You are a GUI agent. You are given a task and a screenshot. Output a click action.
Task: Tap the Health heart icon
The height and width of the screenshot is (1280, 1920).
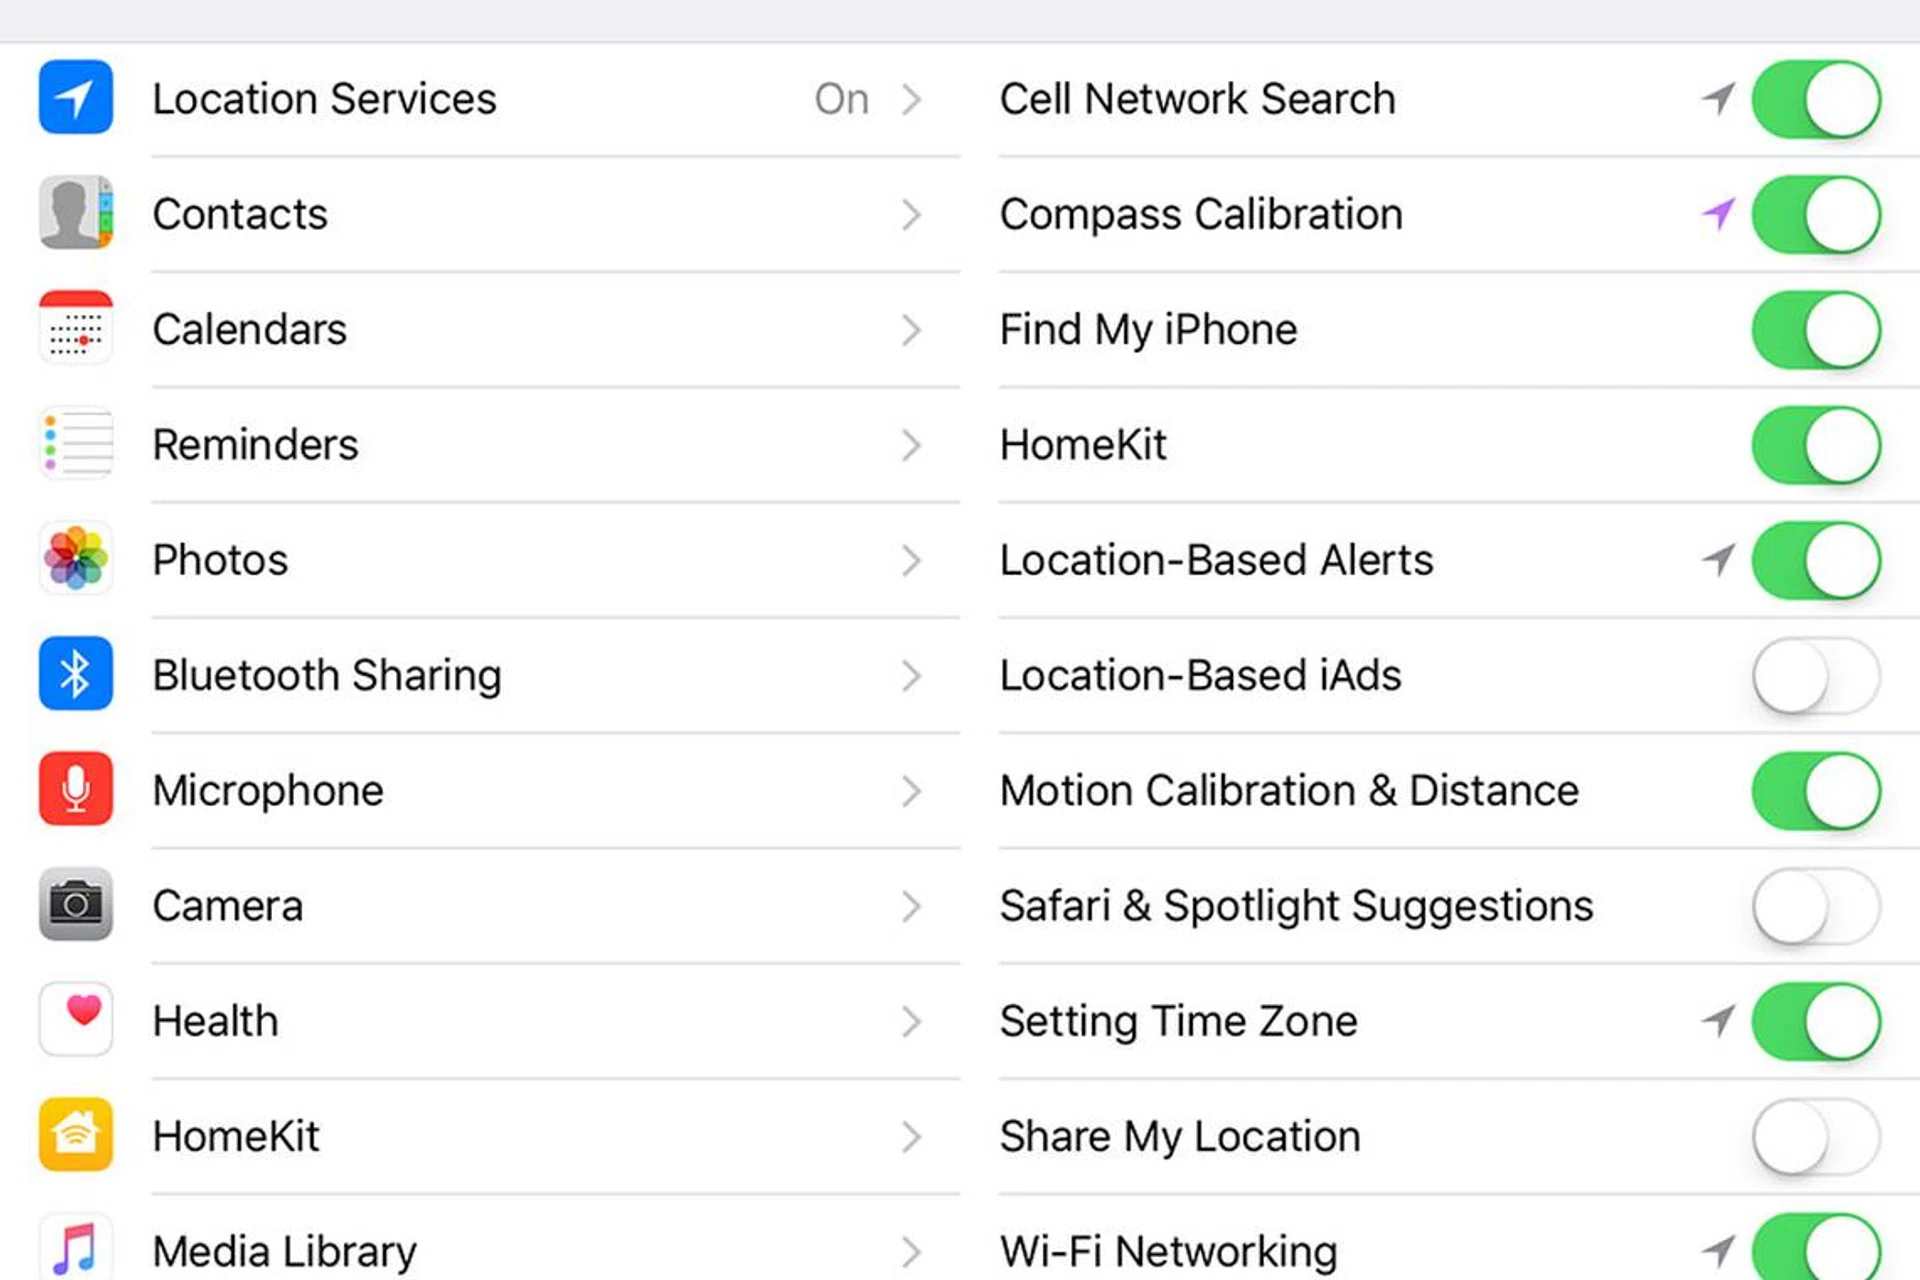point(75,1020)
